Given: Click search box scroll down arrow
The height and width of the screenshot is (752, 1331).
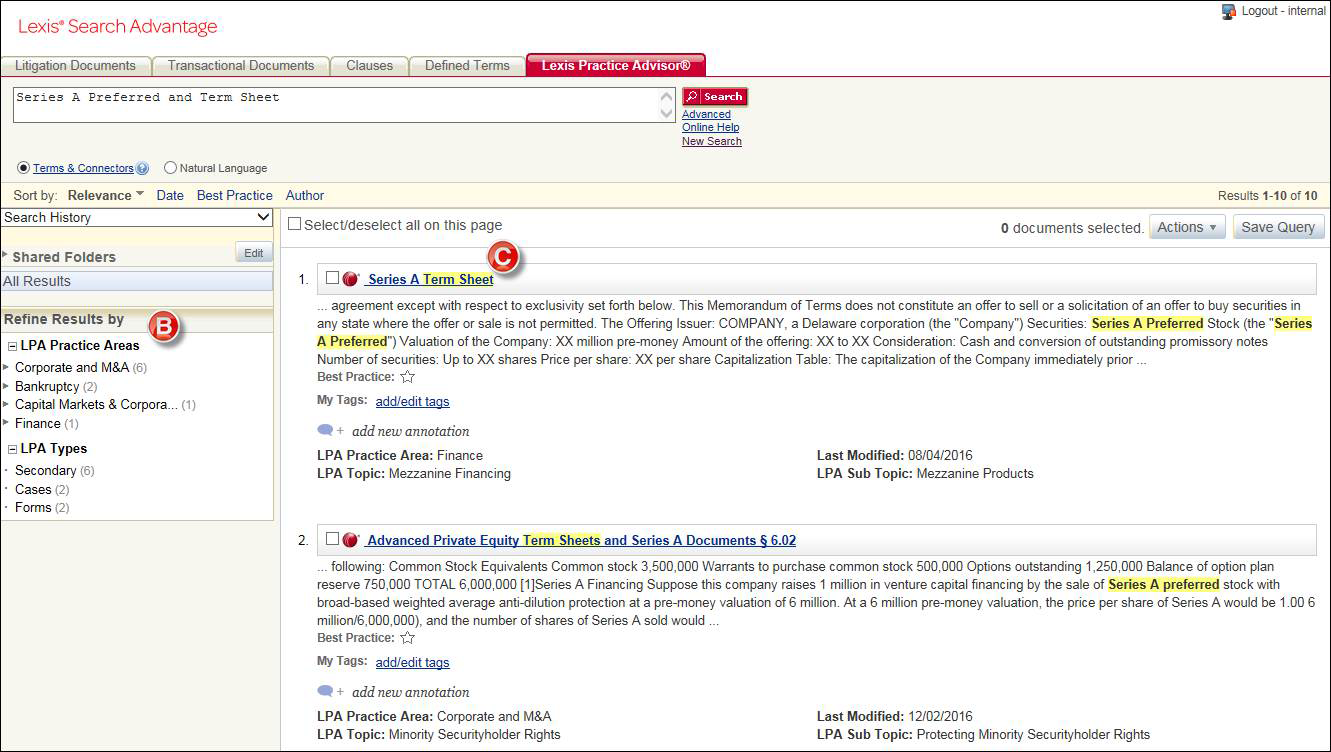Looking at the screenshot, I should (x=668, y=113).
